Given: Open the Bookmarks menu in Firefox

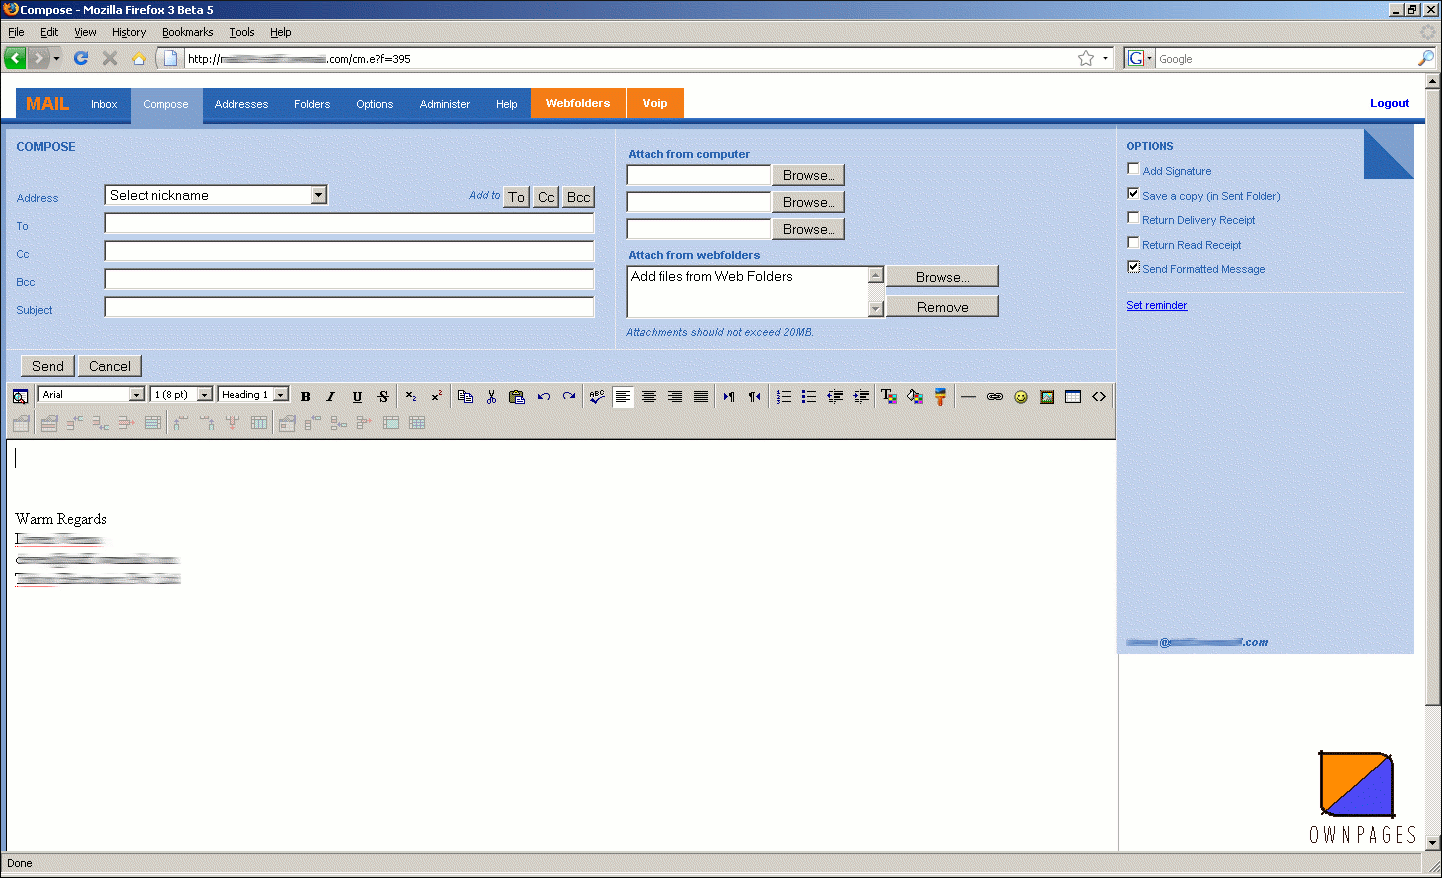Looking at the screenshot, I should (x=188, y=32).
